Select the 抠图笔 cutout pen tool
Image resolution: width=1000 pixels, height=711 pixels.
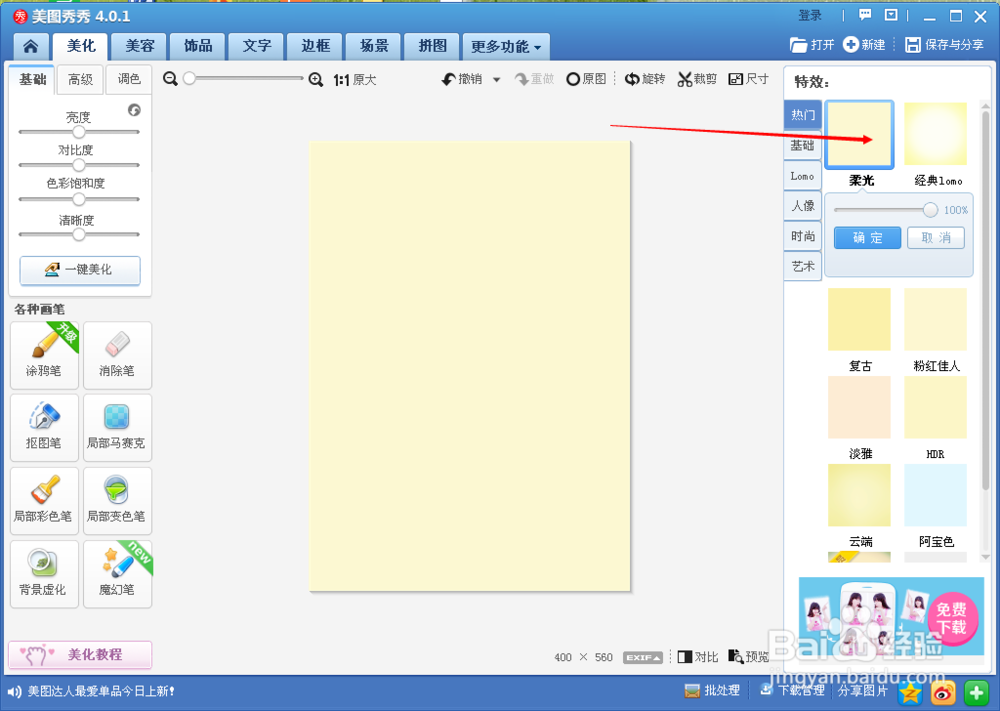44,427
